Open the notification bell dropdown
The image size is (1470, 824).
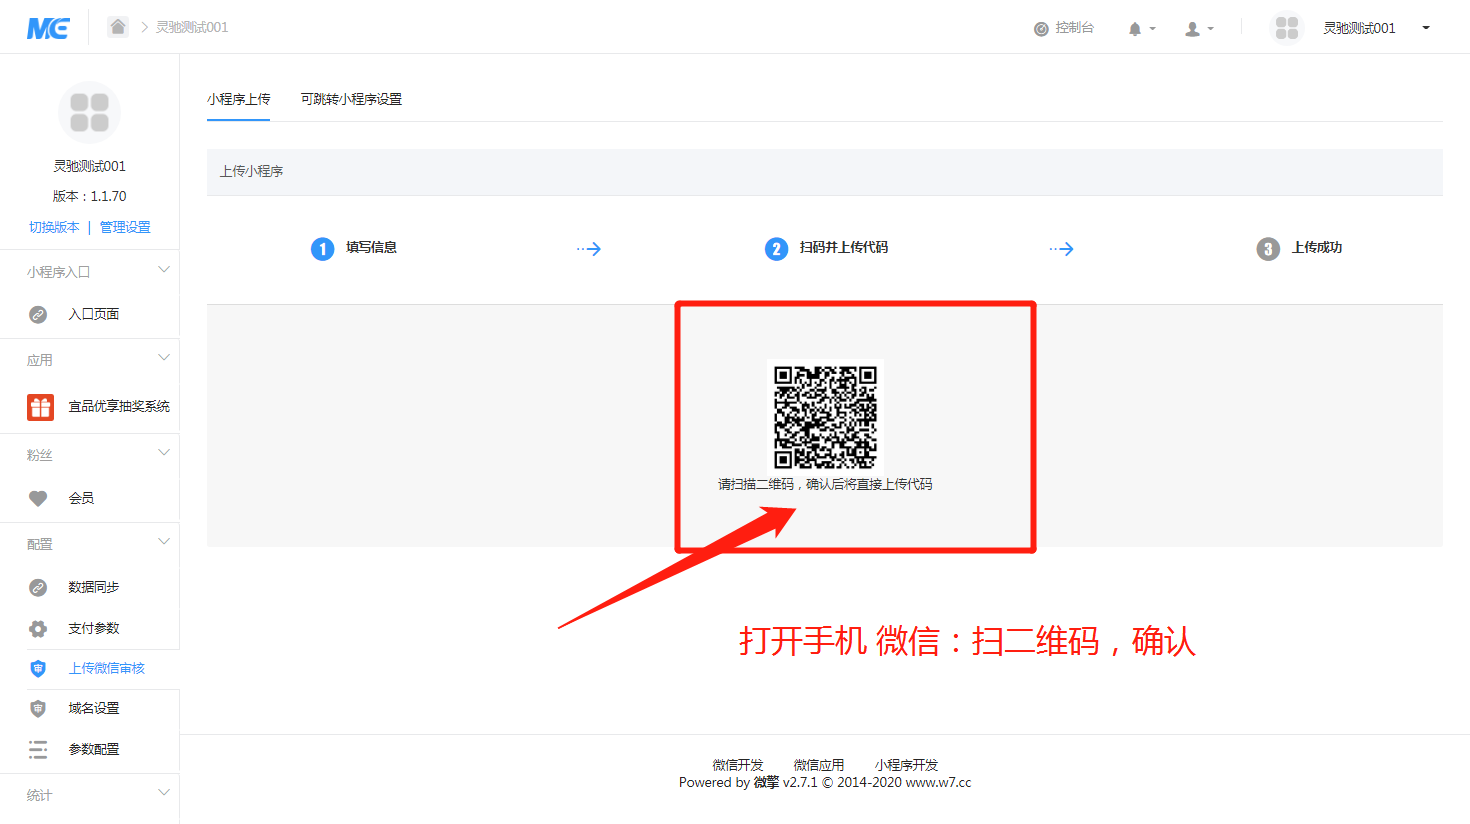(1141, 29)
